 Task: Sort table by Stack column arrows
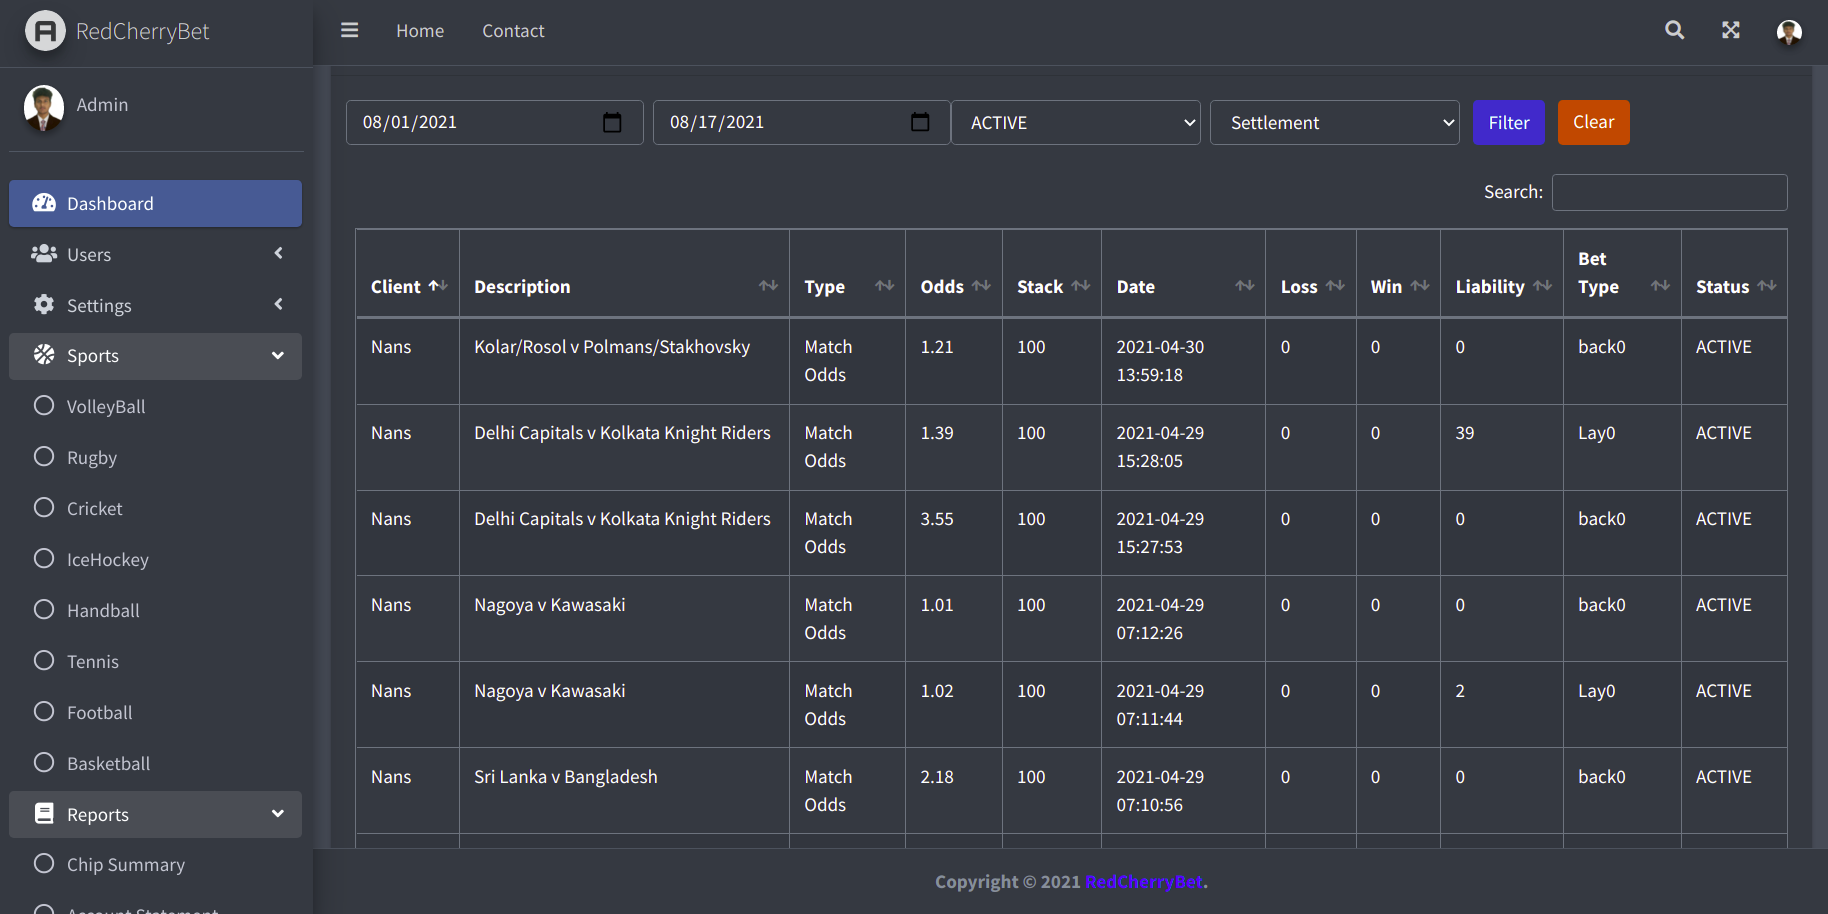click(1080, 286)
